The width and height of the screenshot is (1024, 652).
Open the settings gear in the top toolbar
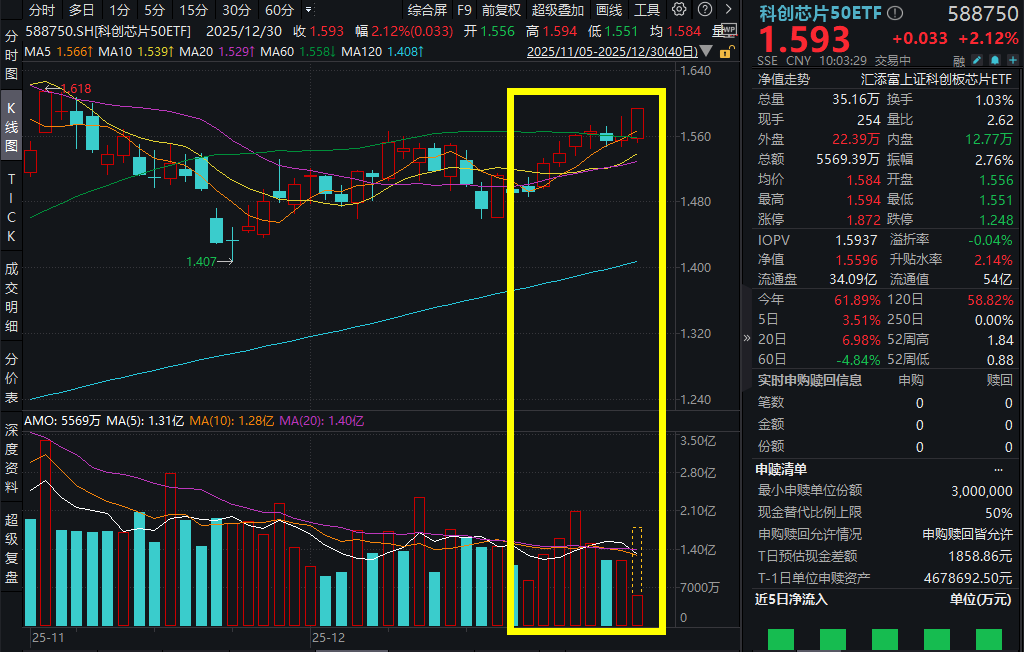[x=679, y=11]
